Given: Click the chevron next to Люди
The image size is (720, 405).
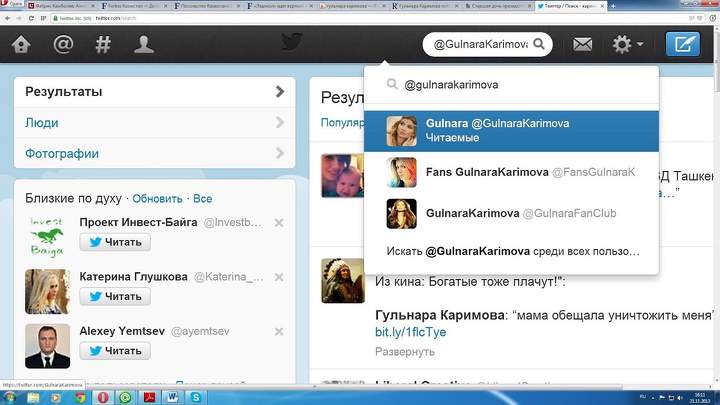Looking at the screenshot, I should [280, 122].
